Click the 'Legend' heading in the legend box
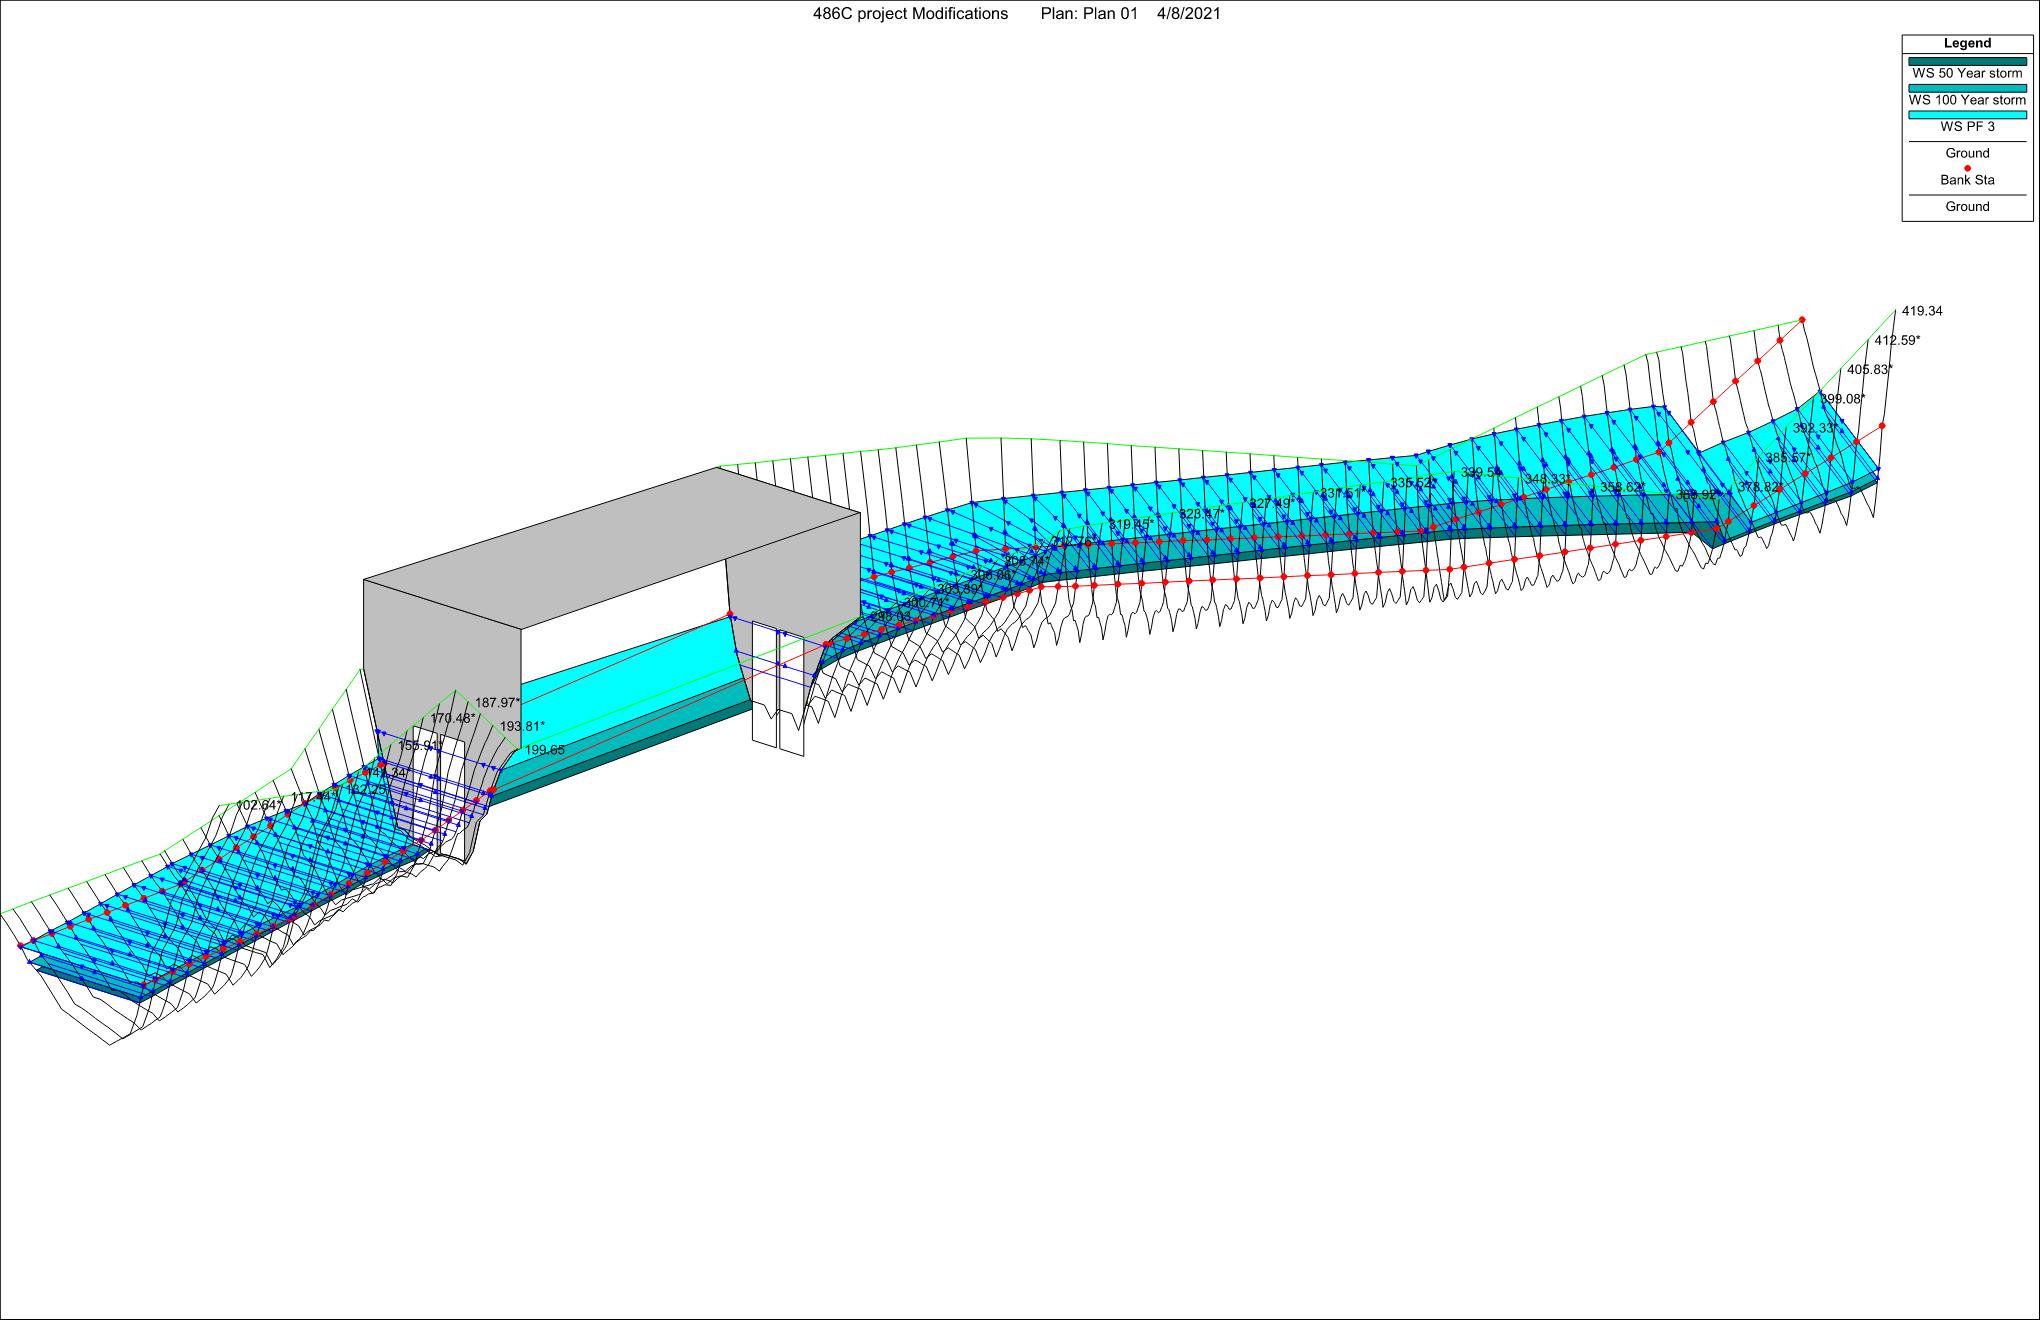The image size is (2040, 1320). 1967,43
